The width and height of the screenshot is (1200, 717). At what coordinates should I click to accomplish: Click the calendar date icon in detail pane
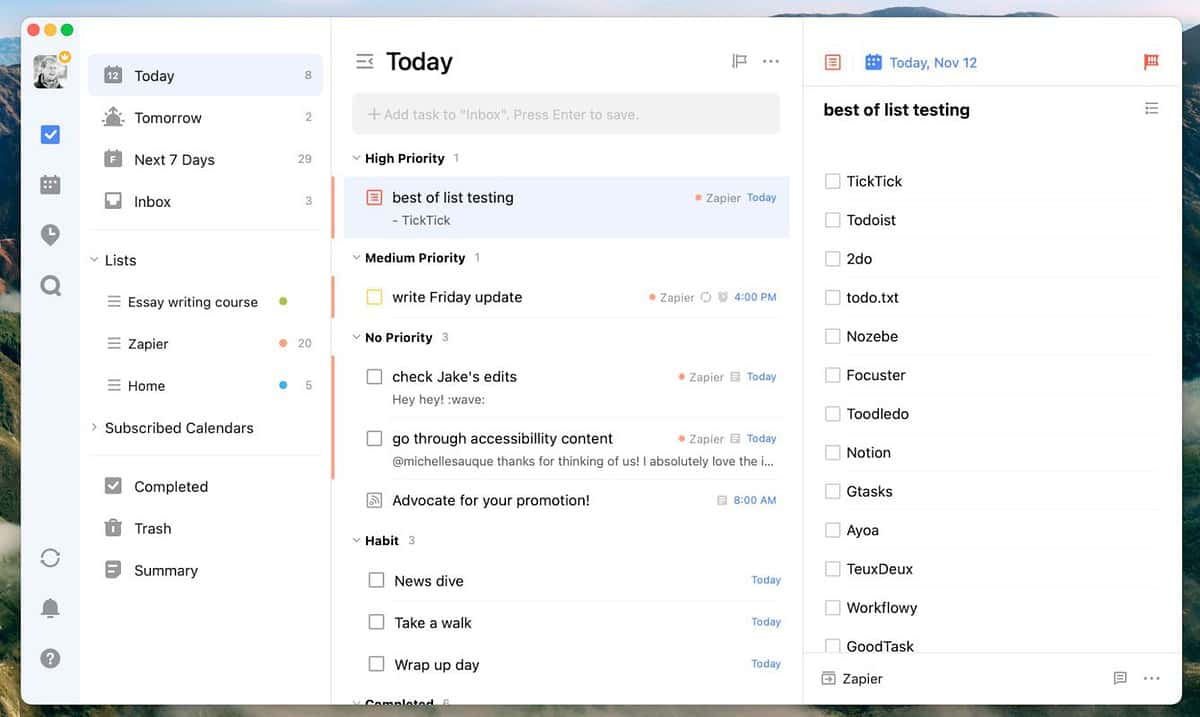[x=873, y=62]
